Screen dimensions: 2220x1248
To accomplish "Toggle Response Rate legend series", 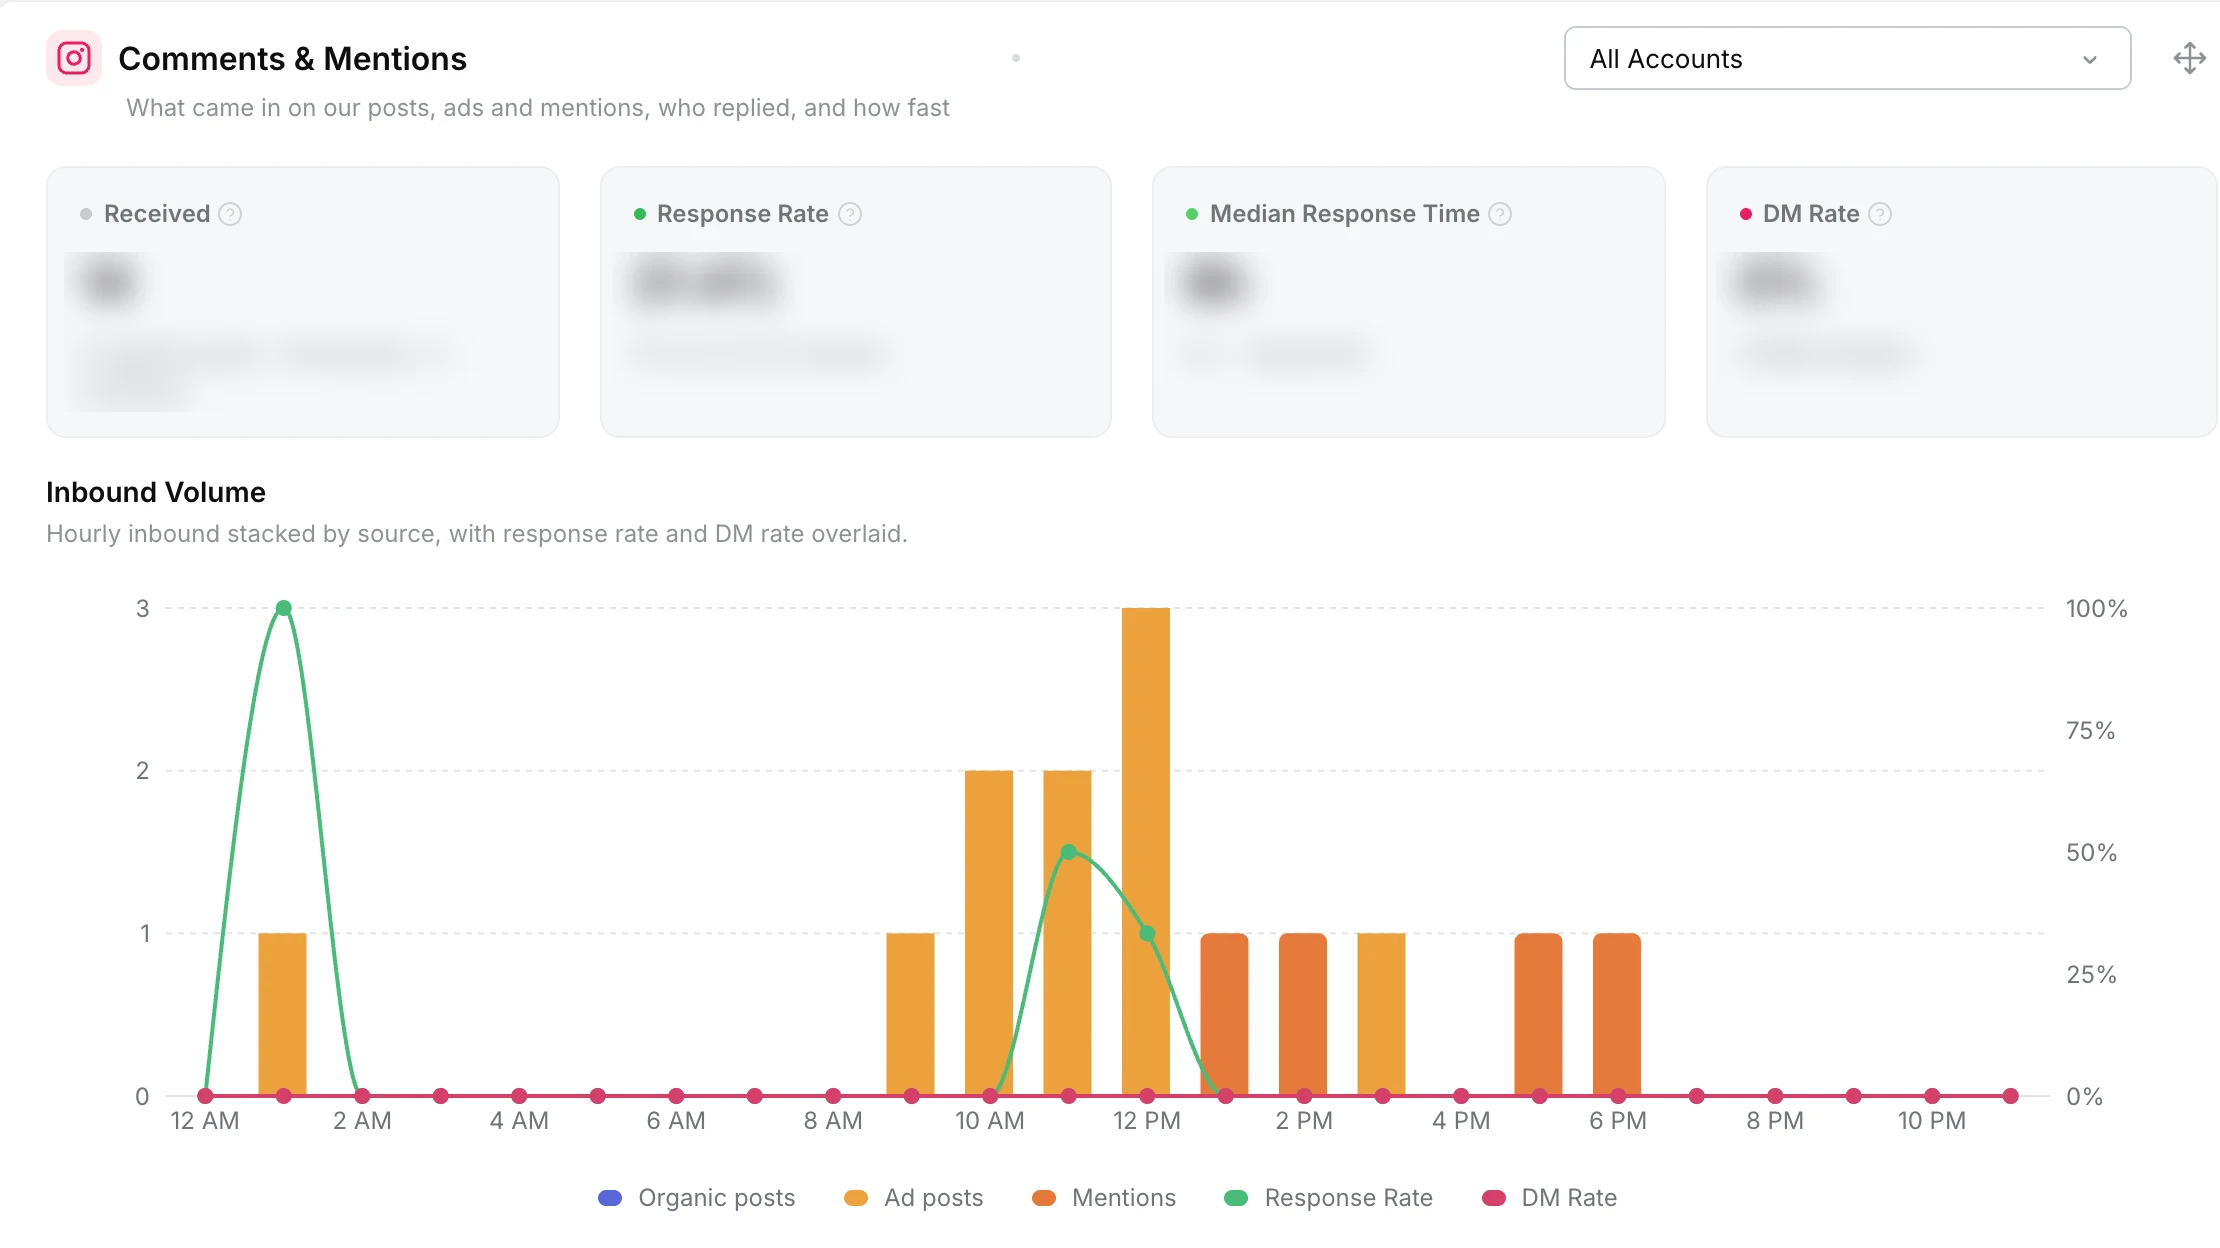I will click(x=1328, y=1198).
